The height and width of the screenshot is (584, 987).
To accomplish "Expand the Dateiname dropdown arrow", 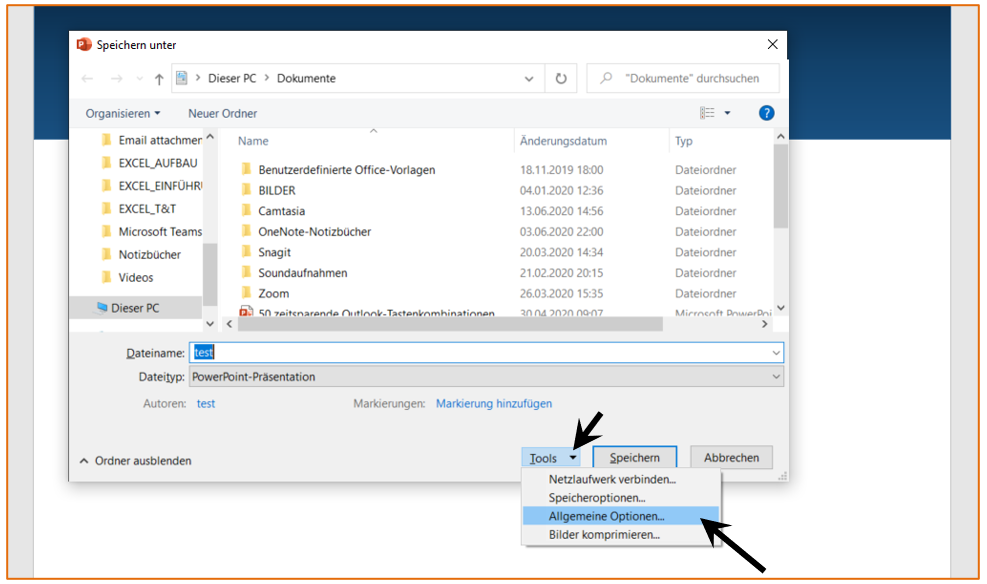I will point(776,353).
